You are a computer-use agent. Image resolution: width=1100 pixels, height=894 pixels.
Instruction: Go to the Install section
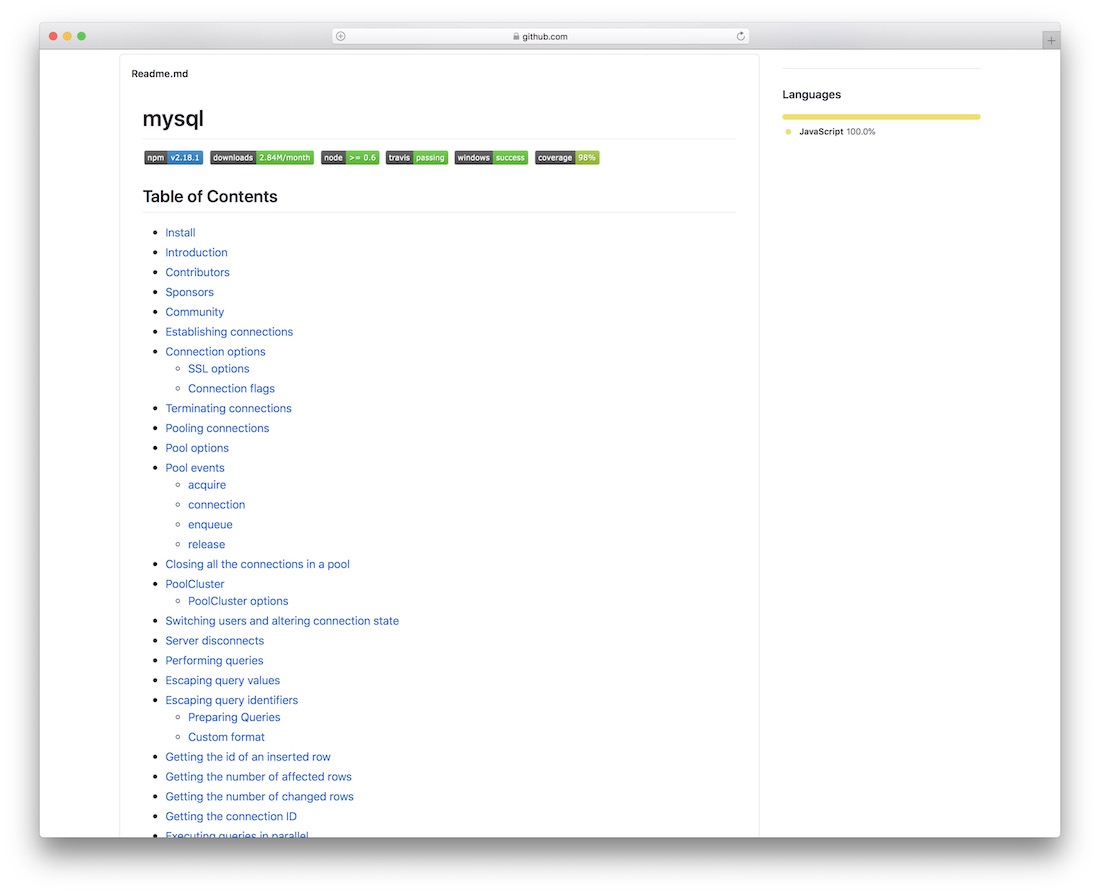pyautogui.click(x=180, y=232)
